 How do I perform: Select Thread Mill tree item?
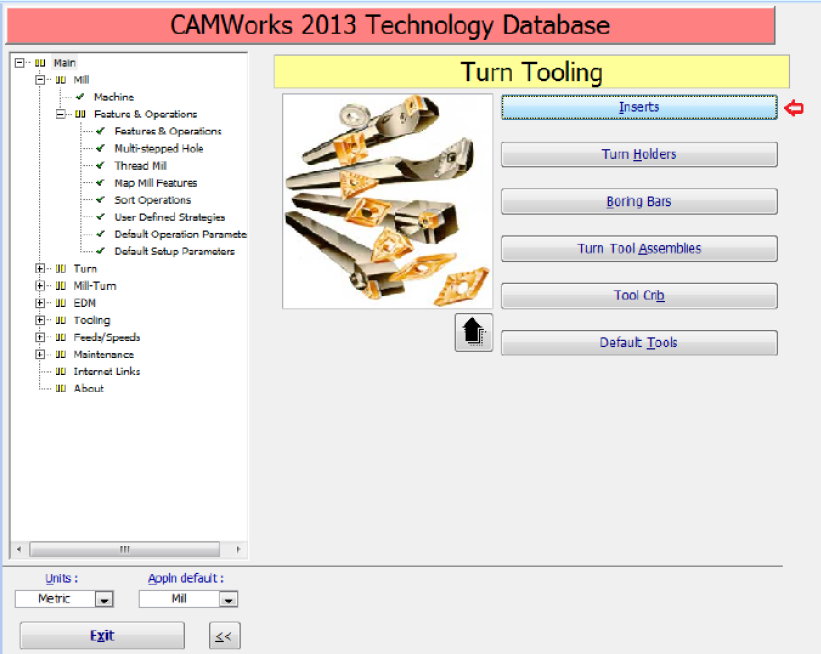[140, 166]
